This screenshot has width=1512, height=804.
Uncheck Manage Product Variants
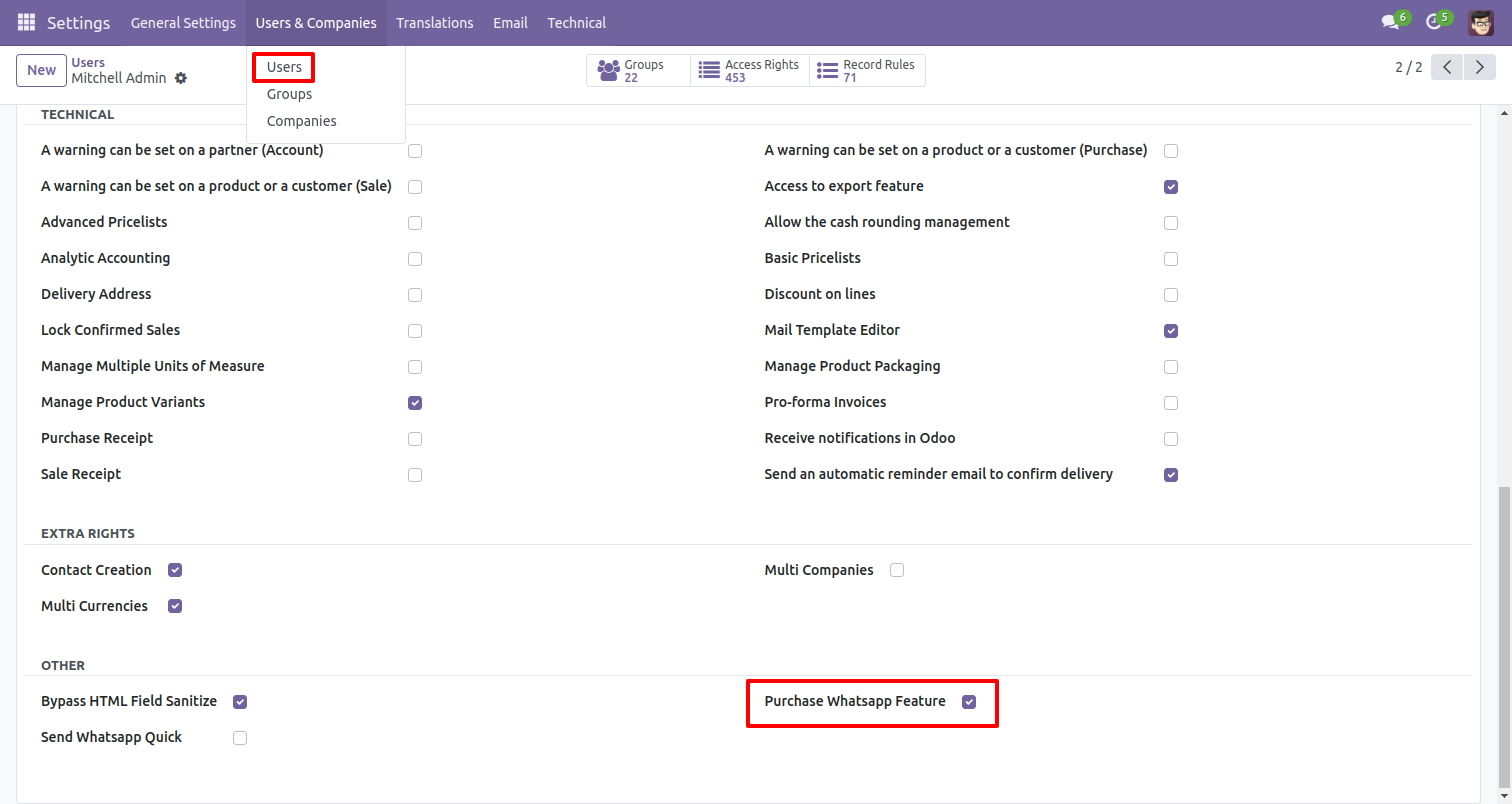(415, 403)
